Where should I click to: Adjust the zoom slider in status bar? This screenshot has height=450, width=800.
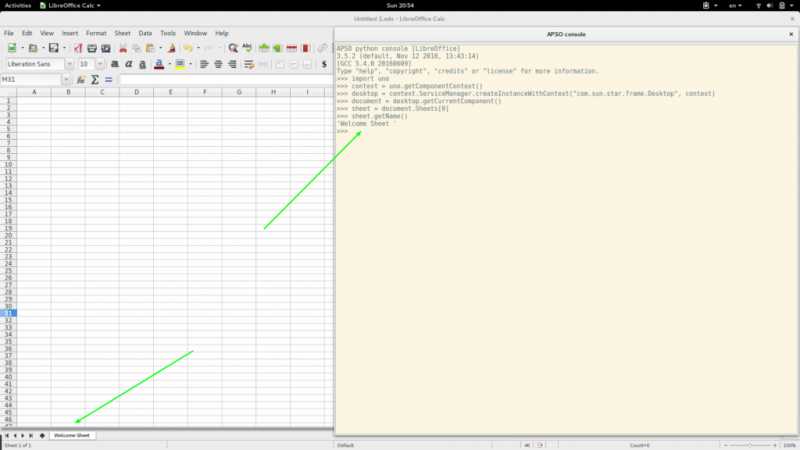point(750,445)
